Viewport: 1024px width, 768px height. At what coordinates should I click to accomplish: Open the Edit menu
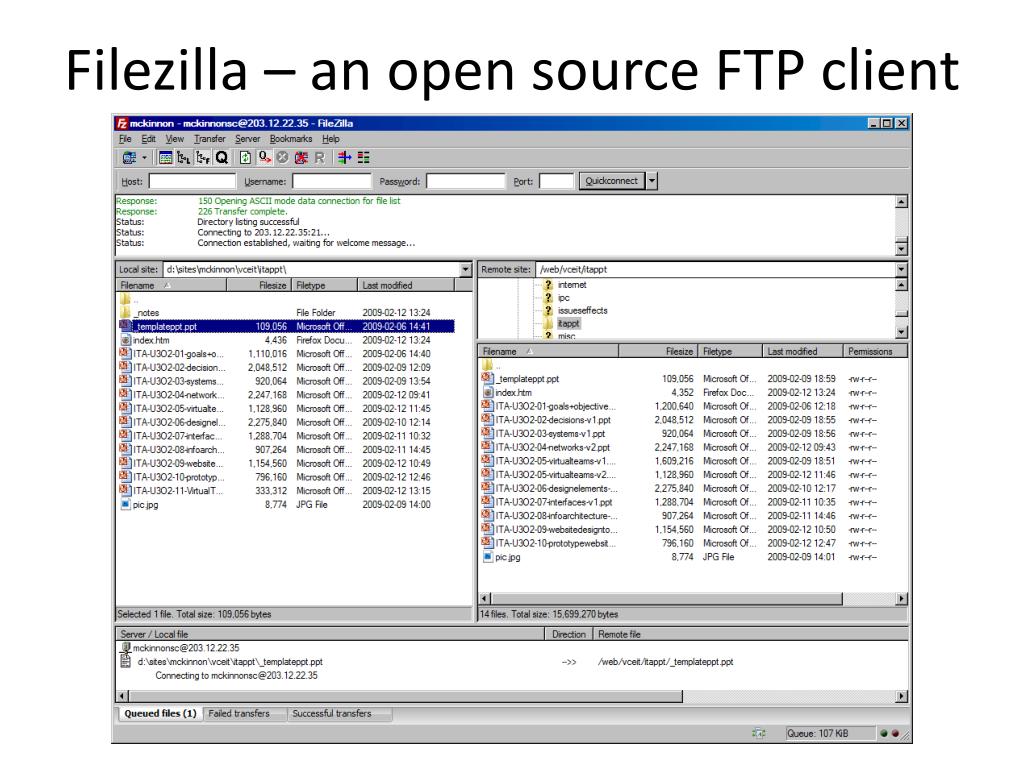pyautogui.click(x=149, y=139)
